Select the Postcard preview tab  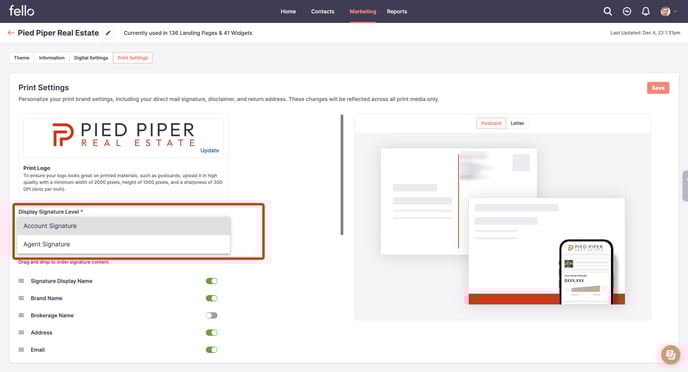491,123
